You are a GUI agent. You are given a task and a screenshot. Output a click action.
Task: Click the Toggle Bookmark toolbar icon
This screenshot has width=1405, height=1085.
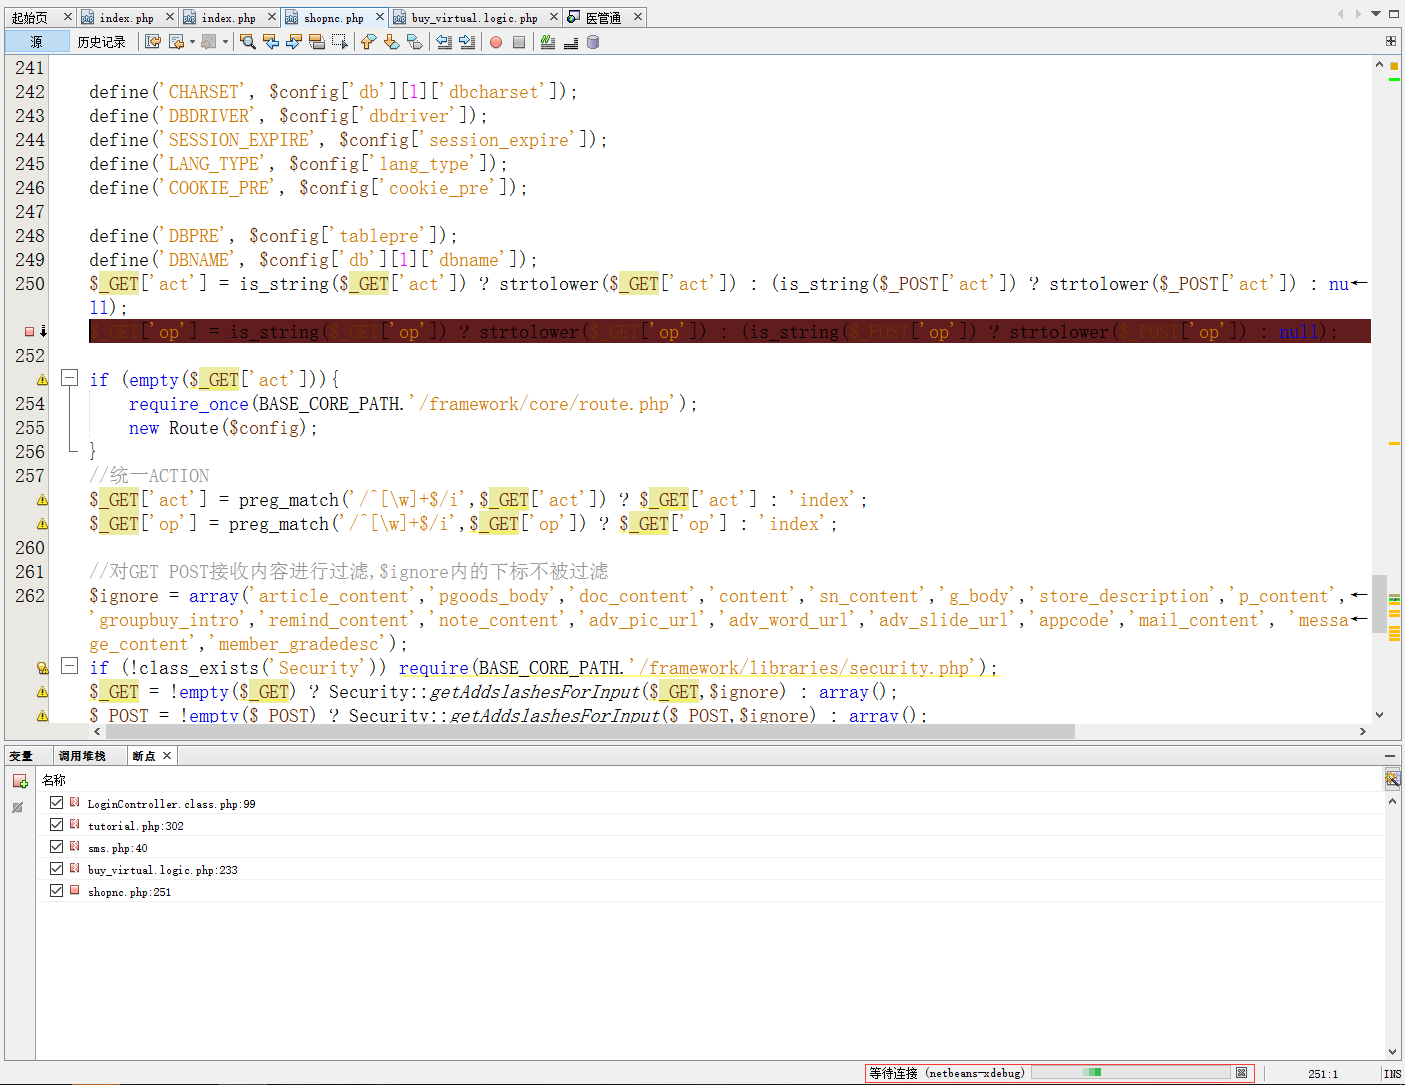click(x=415, y=42)
